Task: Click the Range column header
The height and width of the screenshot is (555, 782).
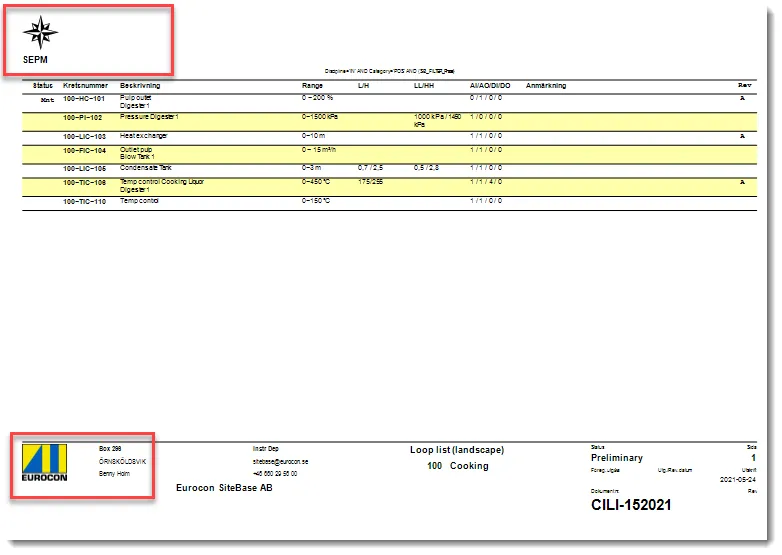Action: [x=312, y=86]
